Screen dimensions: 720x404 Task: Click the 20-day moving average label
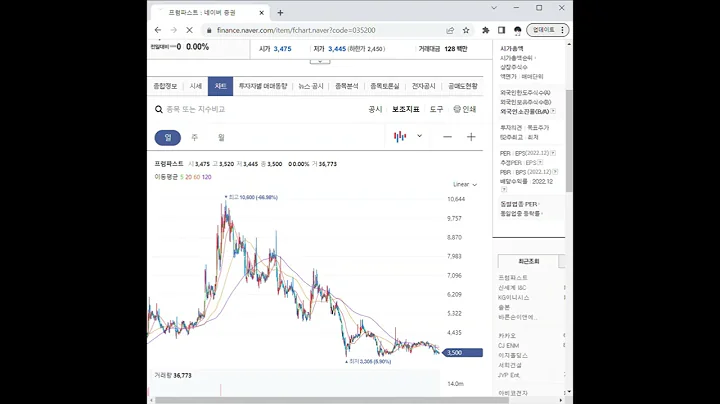click(x=188, y=177)
